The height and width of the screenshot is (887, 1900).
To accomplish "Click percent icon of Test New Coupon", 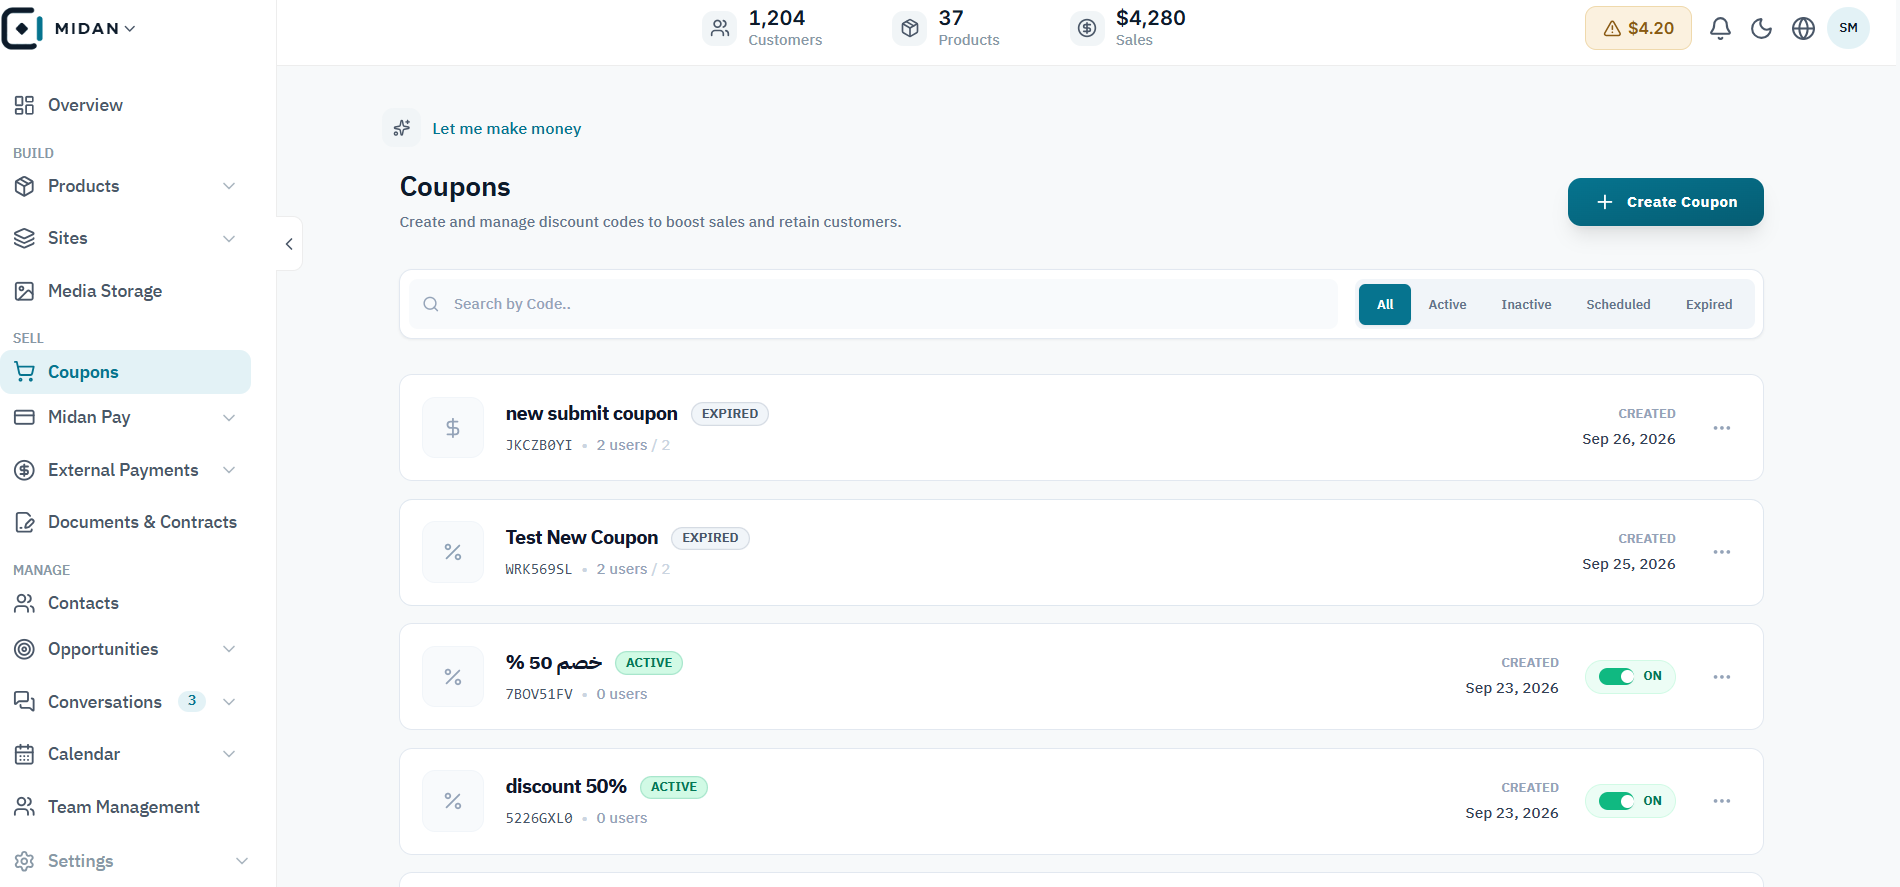I will click(453, 552).
